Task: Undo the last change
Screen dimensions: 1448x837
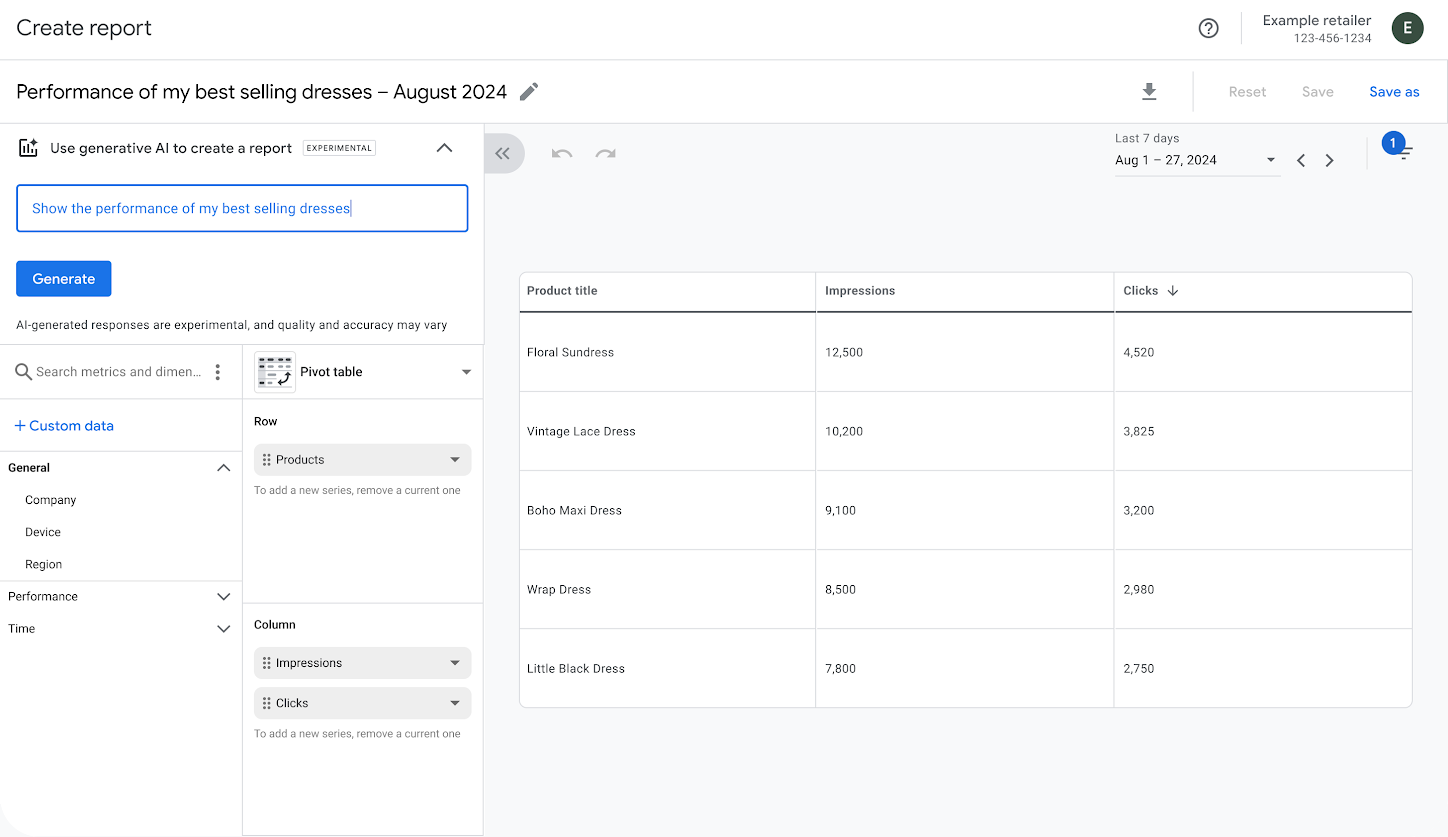Action: [x=562, y=153]
